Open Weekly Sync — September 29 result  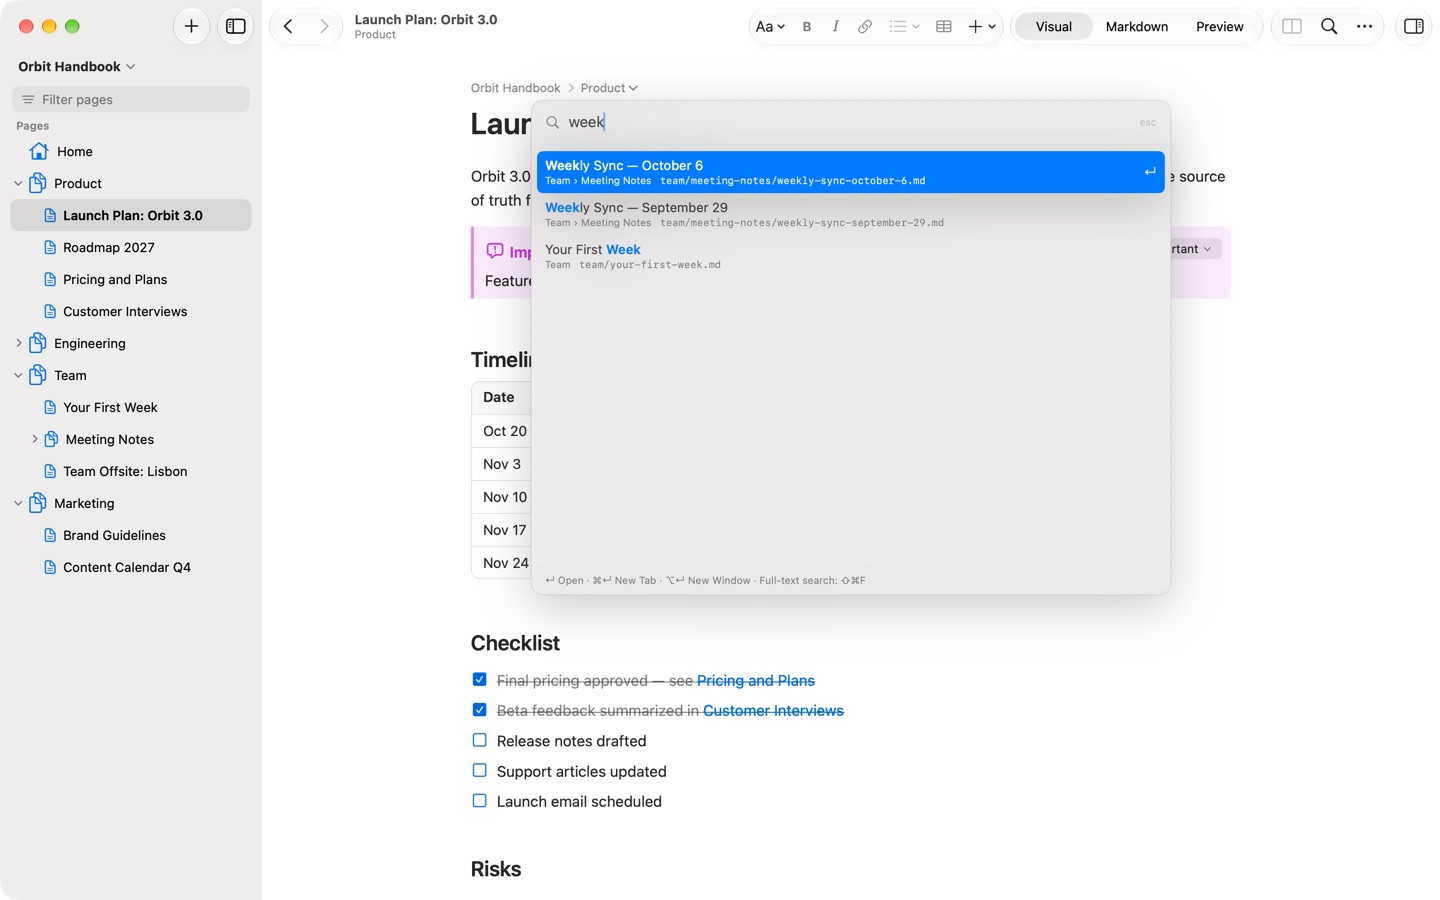tap(850, 214)
